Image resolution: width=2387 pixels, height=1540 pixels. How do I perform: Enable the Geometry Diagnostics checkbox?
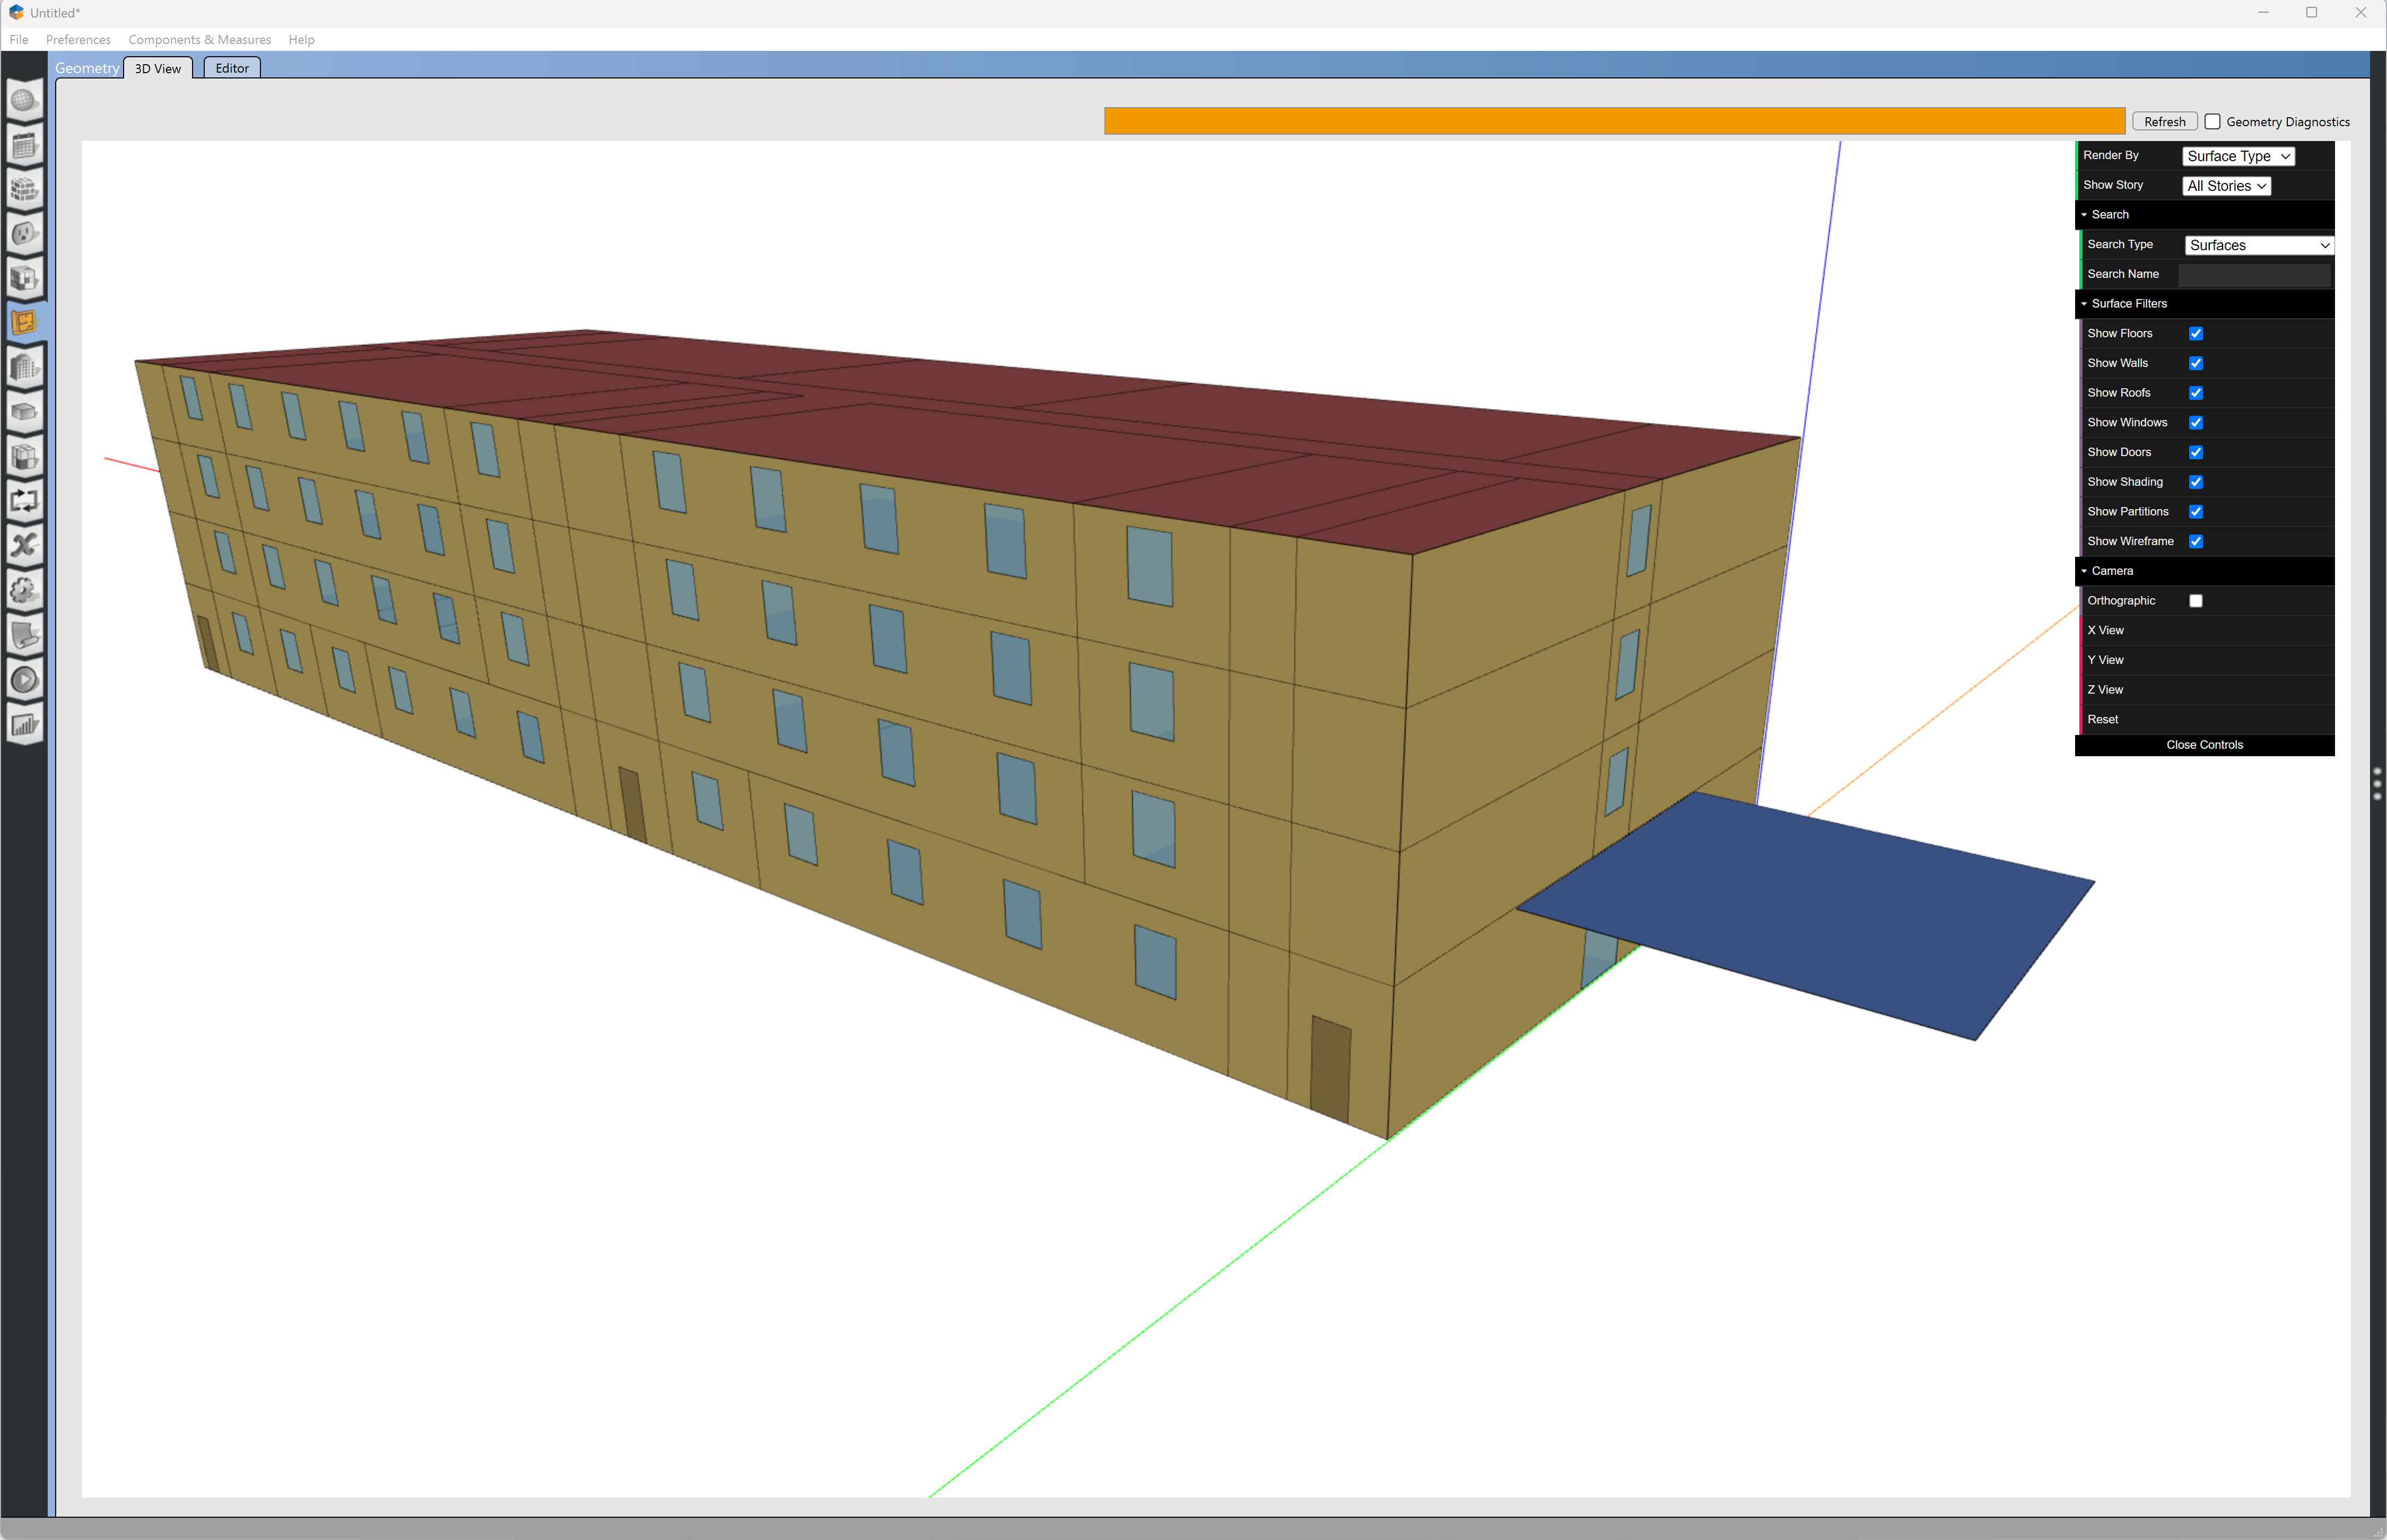click(x=2213, y=122)
